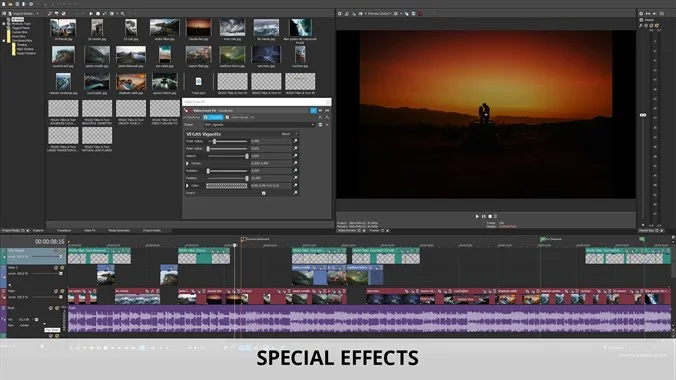The width and height of the screenshot is (676, 380).
Task: Click the Feather parameter animate icon
Action: pyautogui.click(x=295, y=178)
